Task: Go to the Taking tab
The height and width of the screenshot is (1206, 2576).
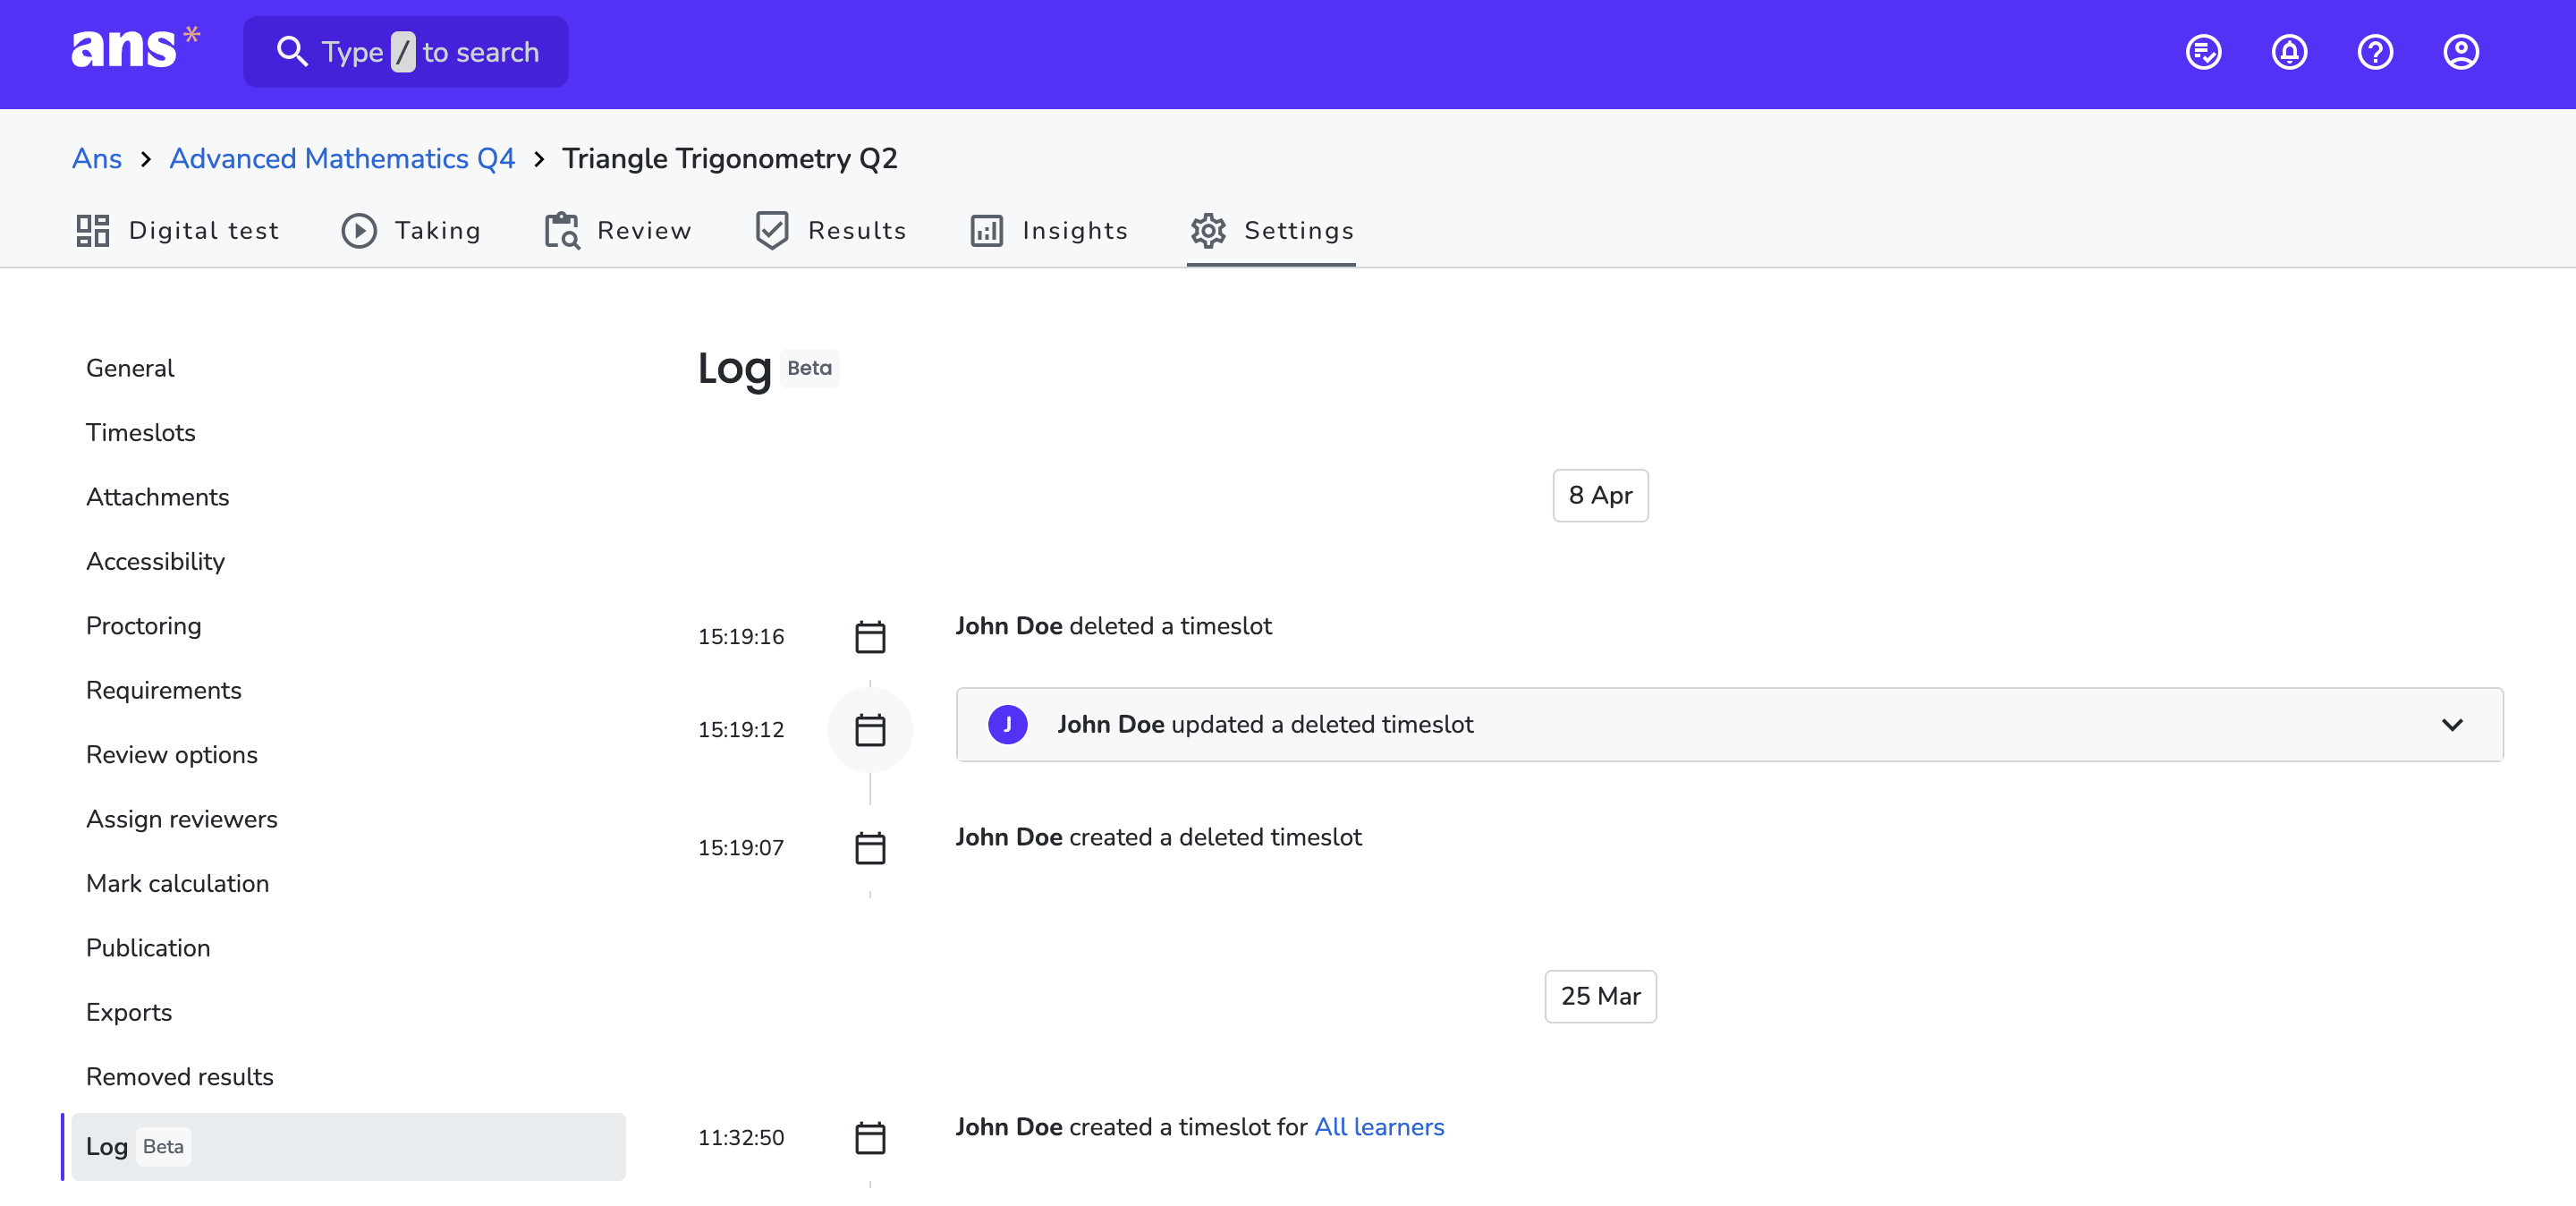Action: click(x=411, y=231)
